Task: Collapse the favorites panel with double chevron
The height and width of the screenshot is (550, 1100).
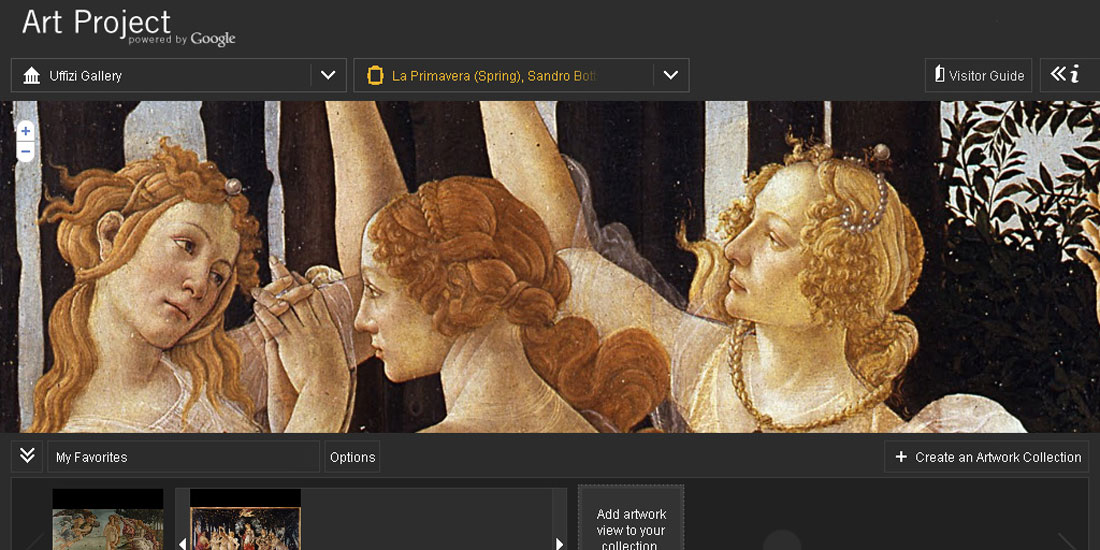Action: point(27,457)
